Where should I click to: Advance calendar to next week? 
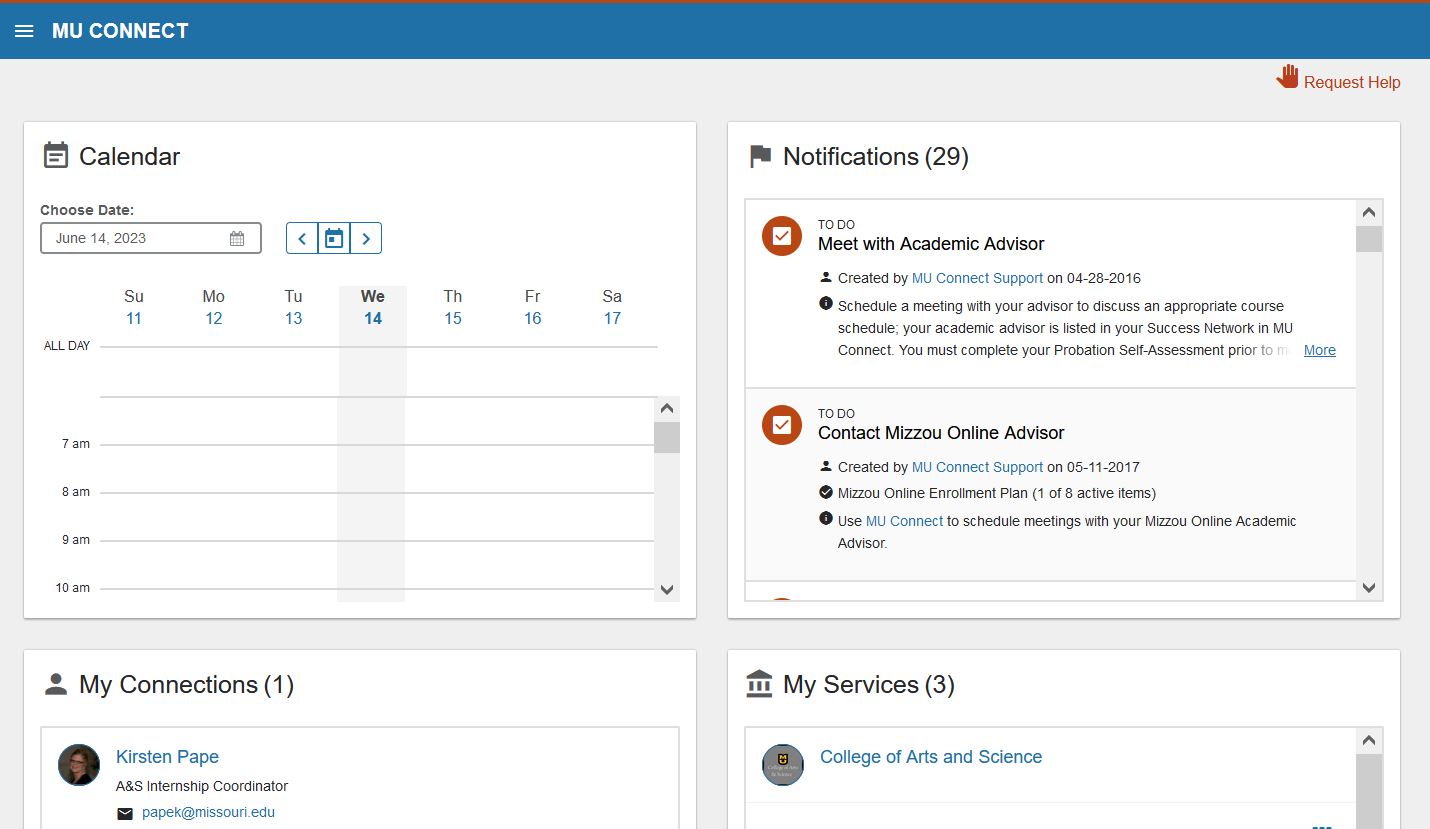[x=366, y=238]
